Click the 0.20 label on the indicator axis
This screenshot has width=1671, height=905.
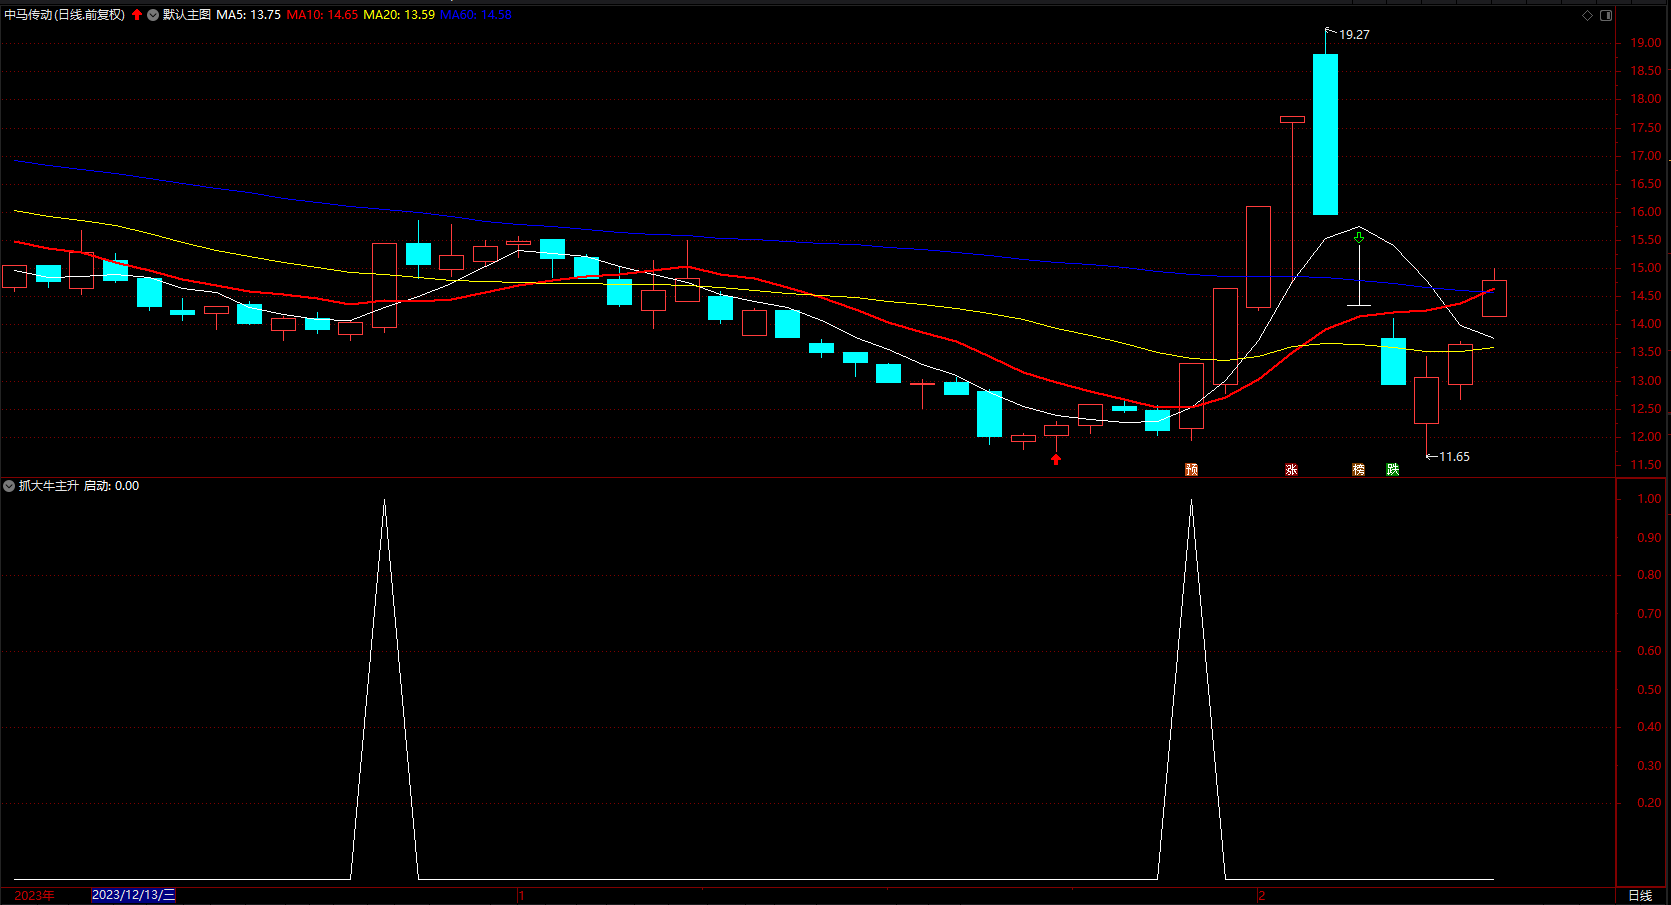click(x=1649, y=803)
